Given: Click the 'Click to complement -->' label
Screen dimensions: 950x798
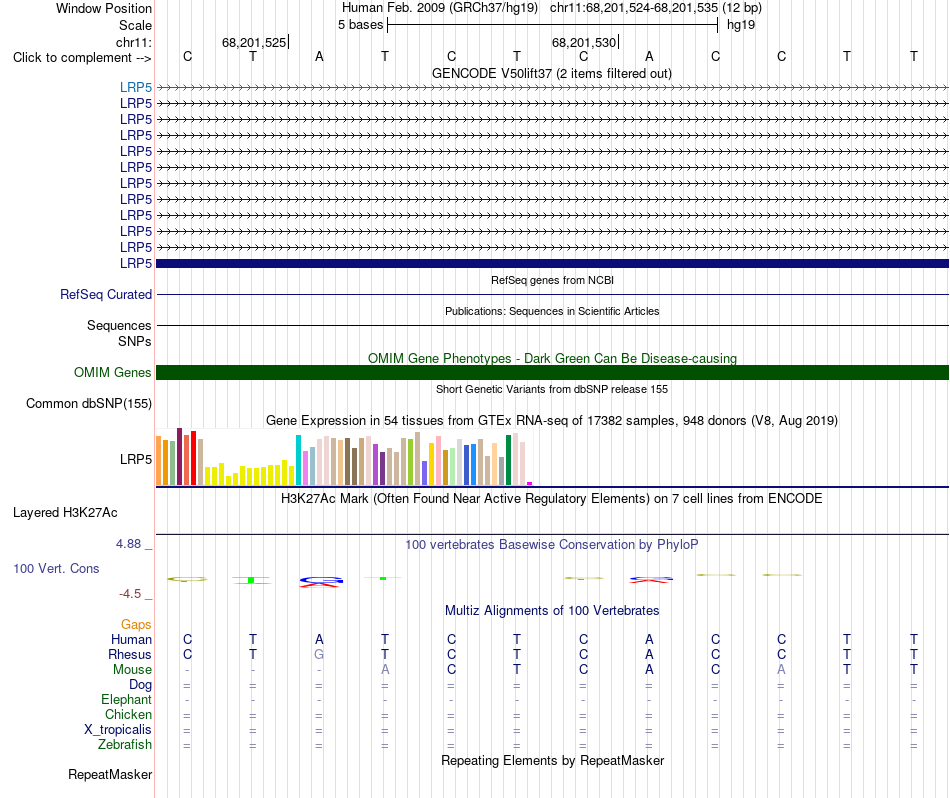Looking at the screenshot, I should coord(82,58).
